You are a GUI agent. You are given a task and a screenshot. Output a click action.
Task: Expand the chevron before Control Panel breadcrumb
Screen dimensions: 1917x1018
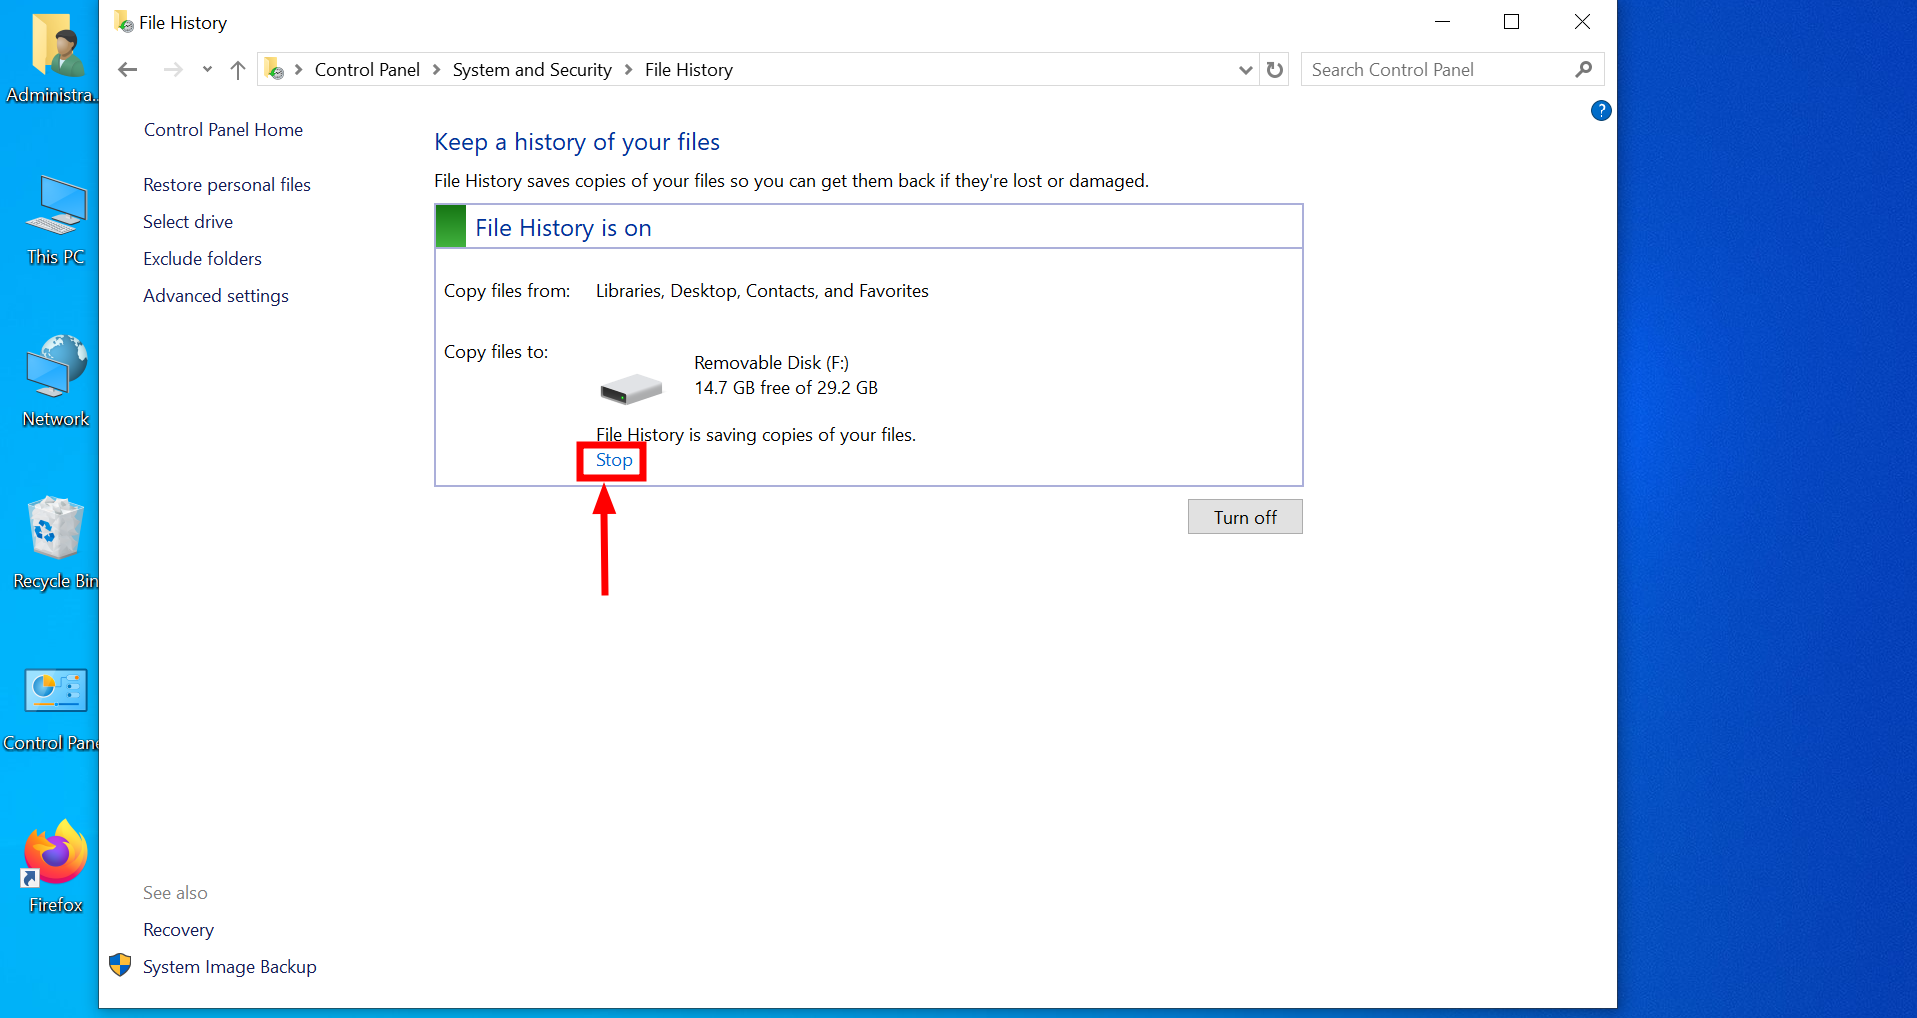click(298, 70)
